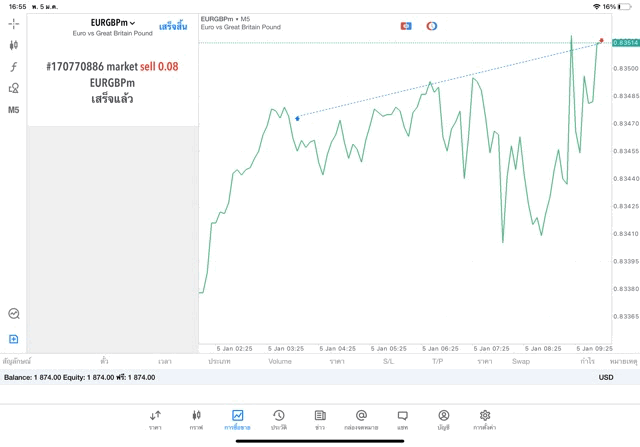Open the ประวัติ history tab
The width and height of the screenshot is (640, 447).
pyautogui.click(x=279, y=420)
